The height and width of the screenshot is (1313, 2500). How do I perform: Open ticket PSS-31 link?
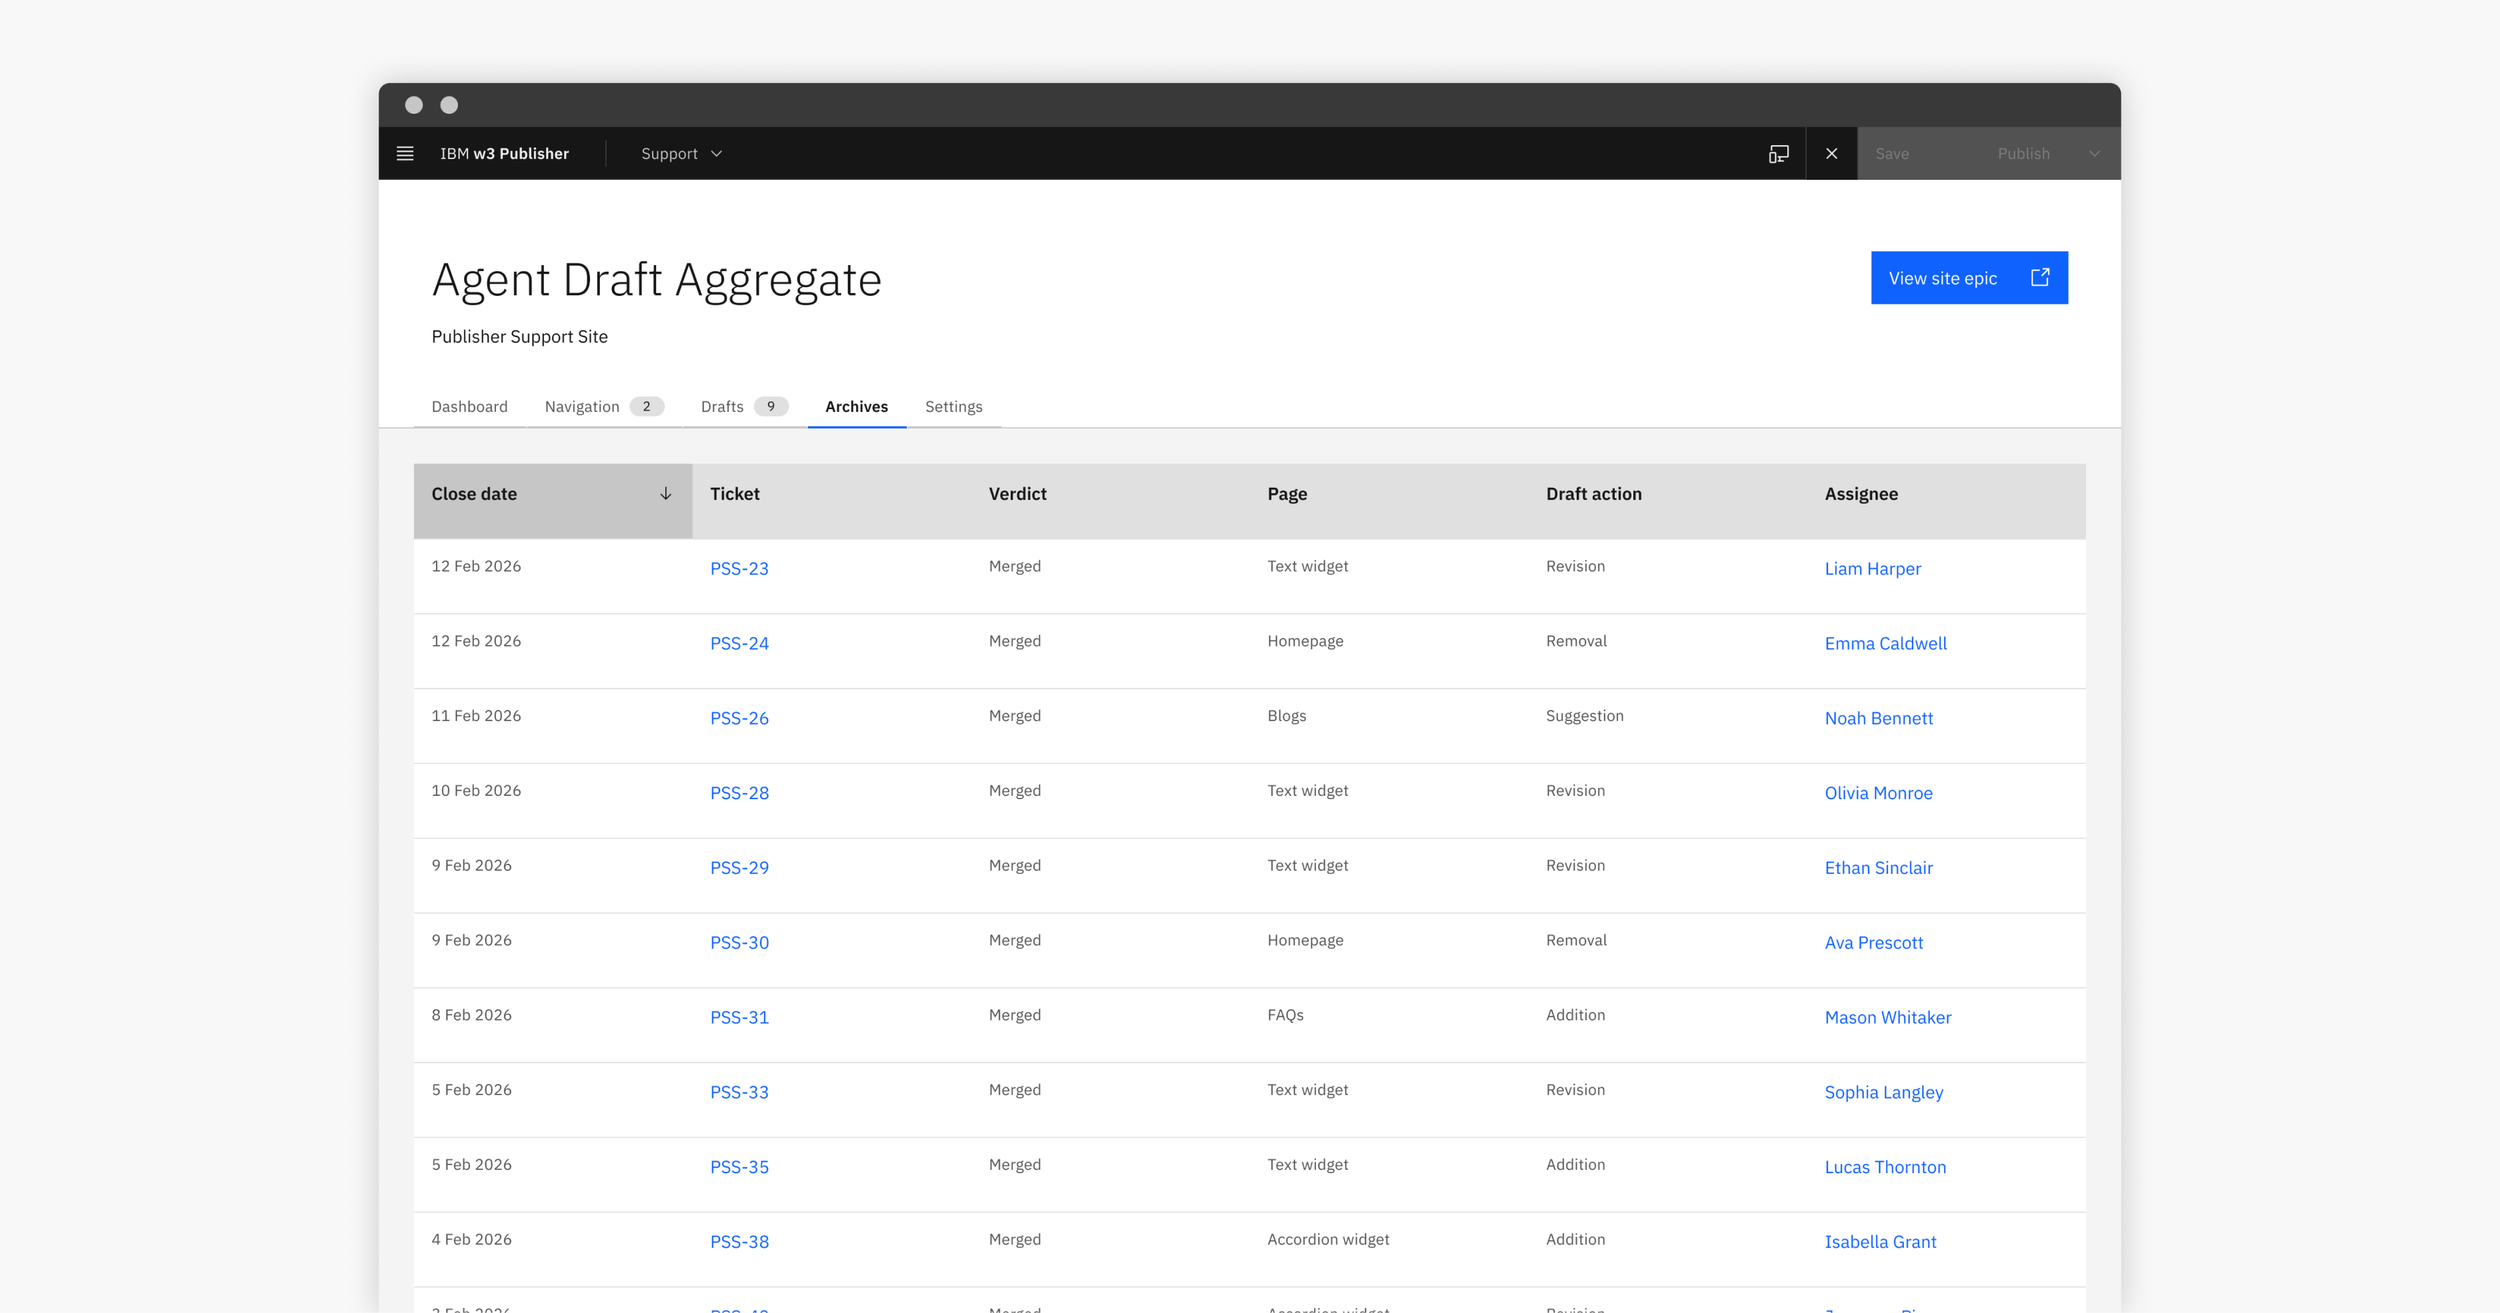coord(739,1017)
